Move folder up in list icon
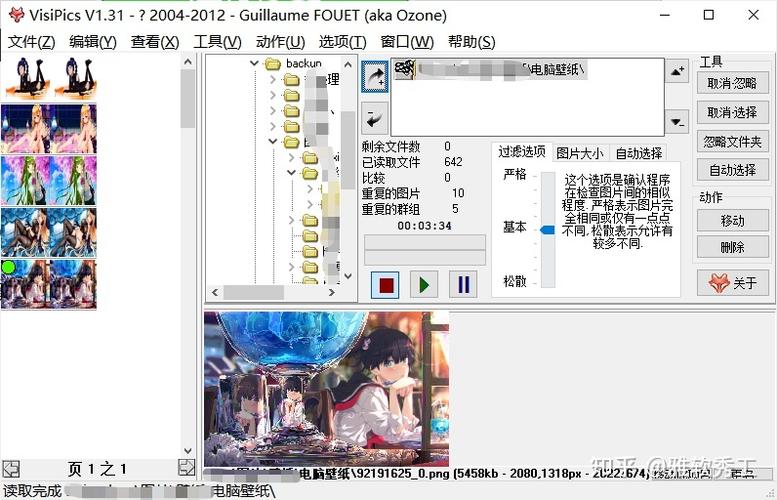Image resolution: width=777 pixels, height=500 pixels. 677,71
